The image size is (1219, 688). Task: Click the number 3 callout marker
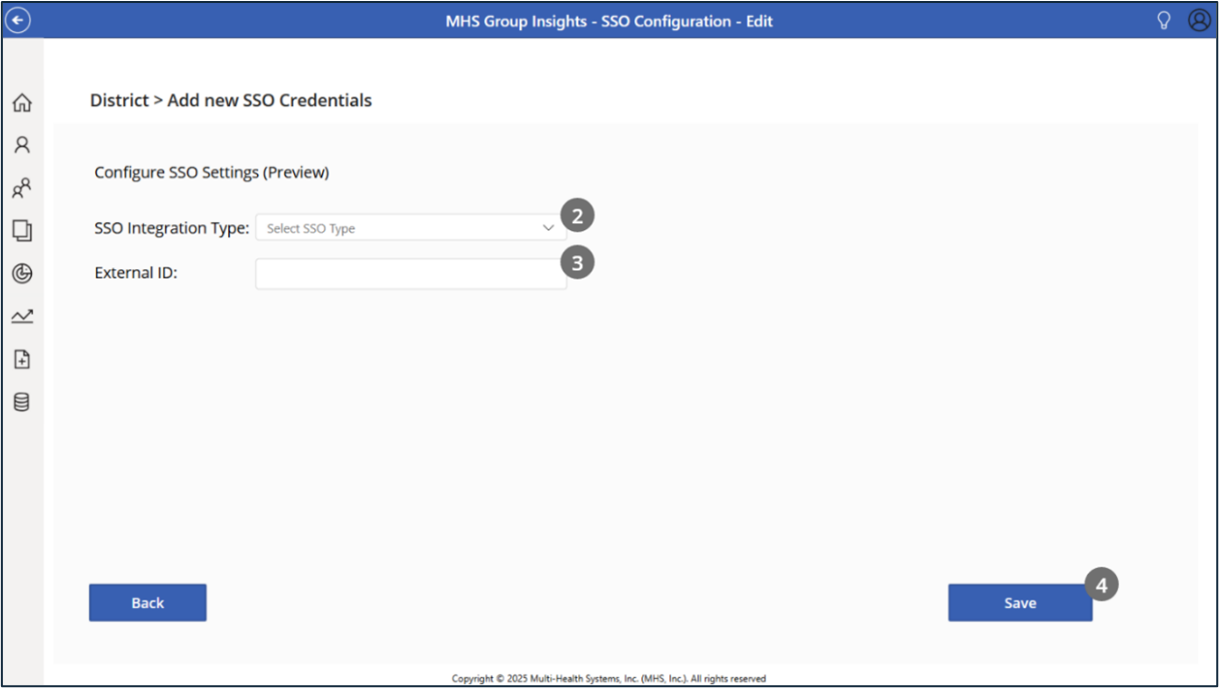point(577,262)
